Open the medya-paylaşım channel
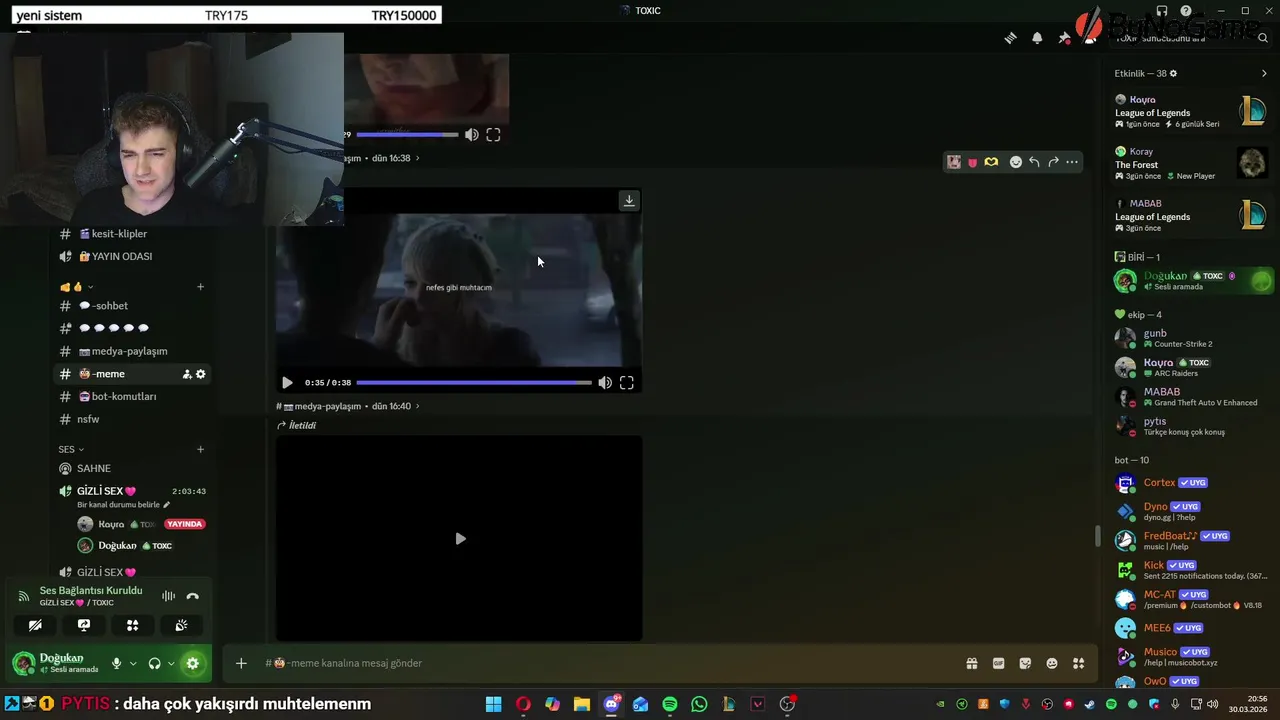 coord(133,351)
